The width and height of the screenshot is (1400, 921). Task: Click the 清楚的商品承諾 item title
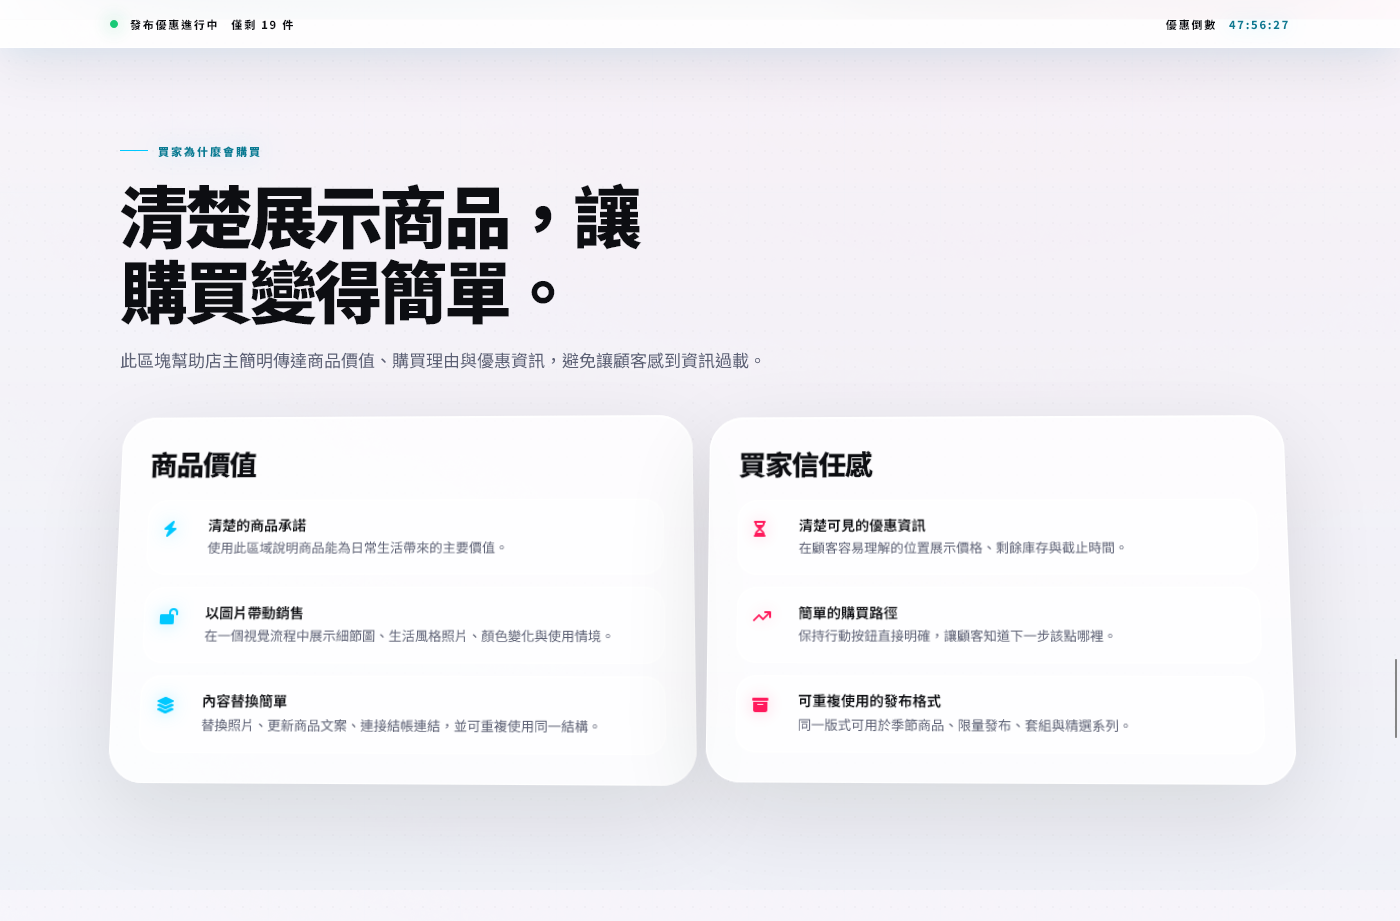(x=257, y=526)
